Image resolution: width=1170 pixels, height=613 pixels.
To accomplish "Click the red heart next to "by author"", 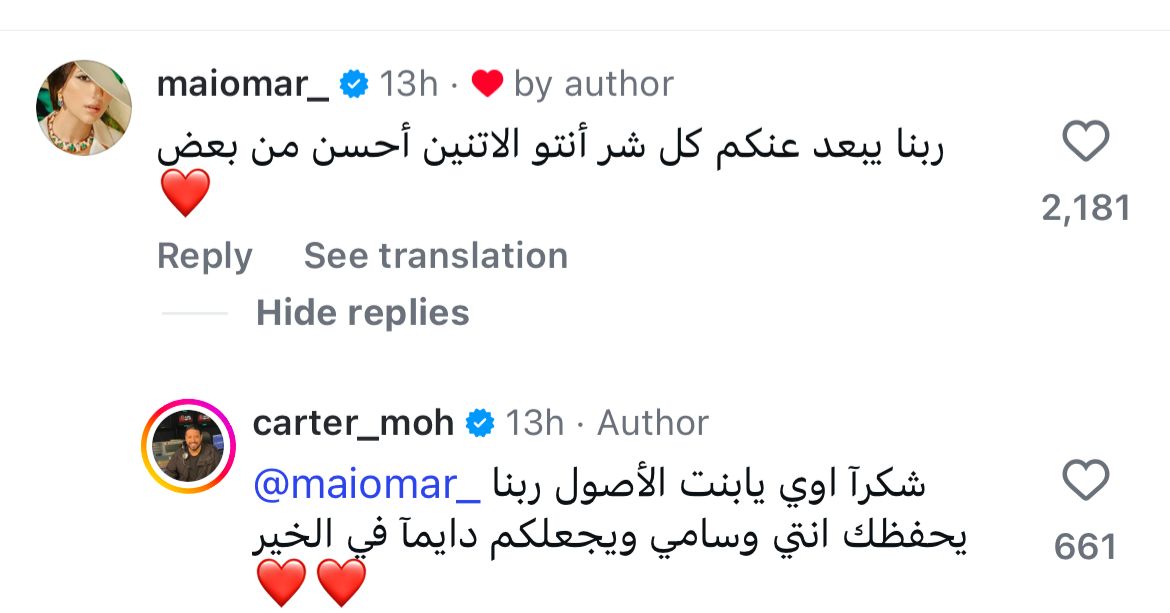I will (x=487, y=85).
